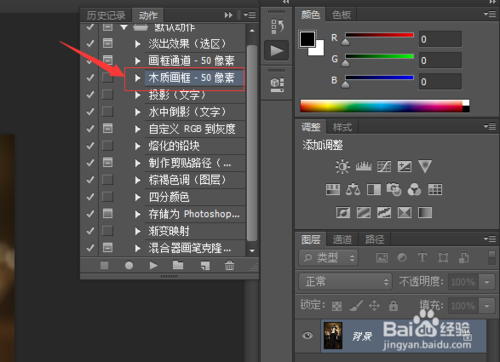Screen dimensions: 500x362
Task: Play the selected action from panel bottom
Action: [x=153, y=265]
